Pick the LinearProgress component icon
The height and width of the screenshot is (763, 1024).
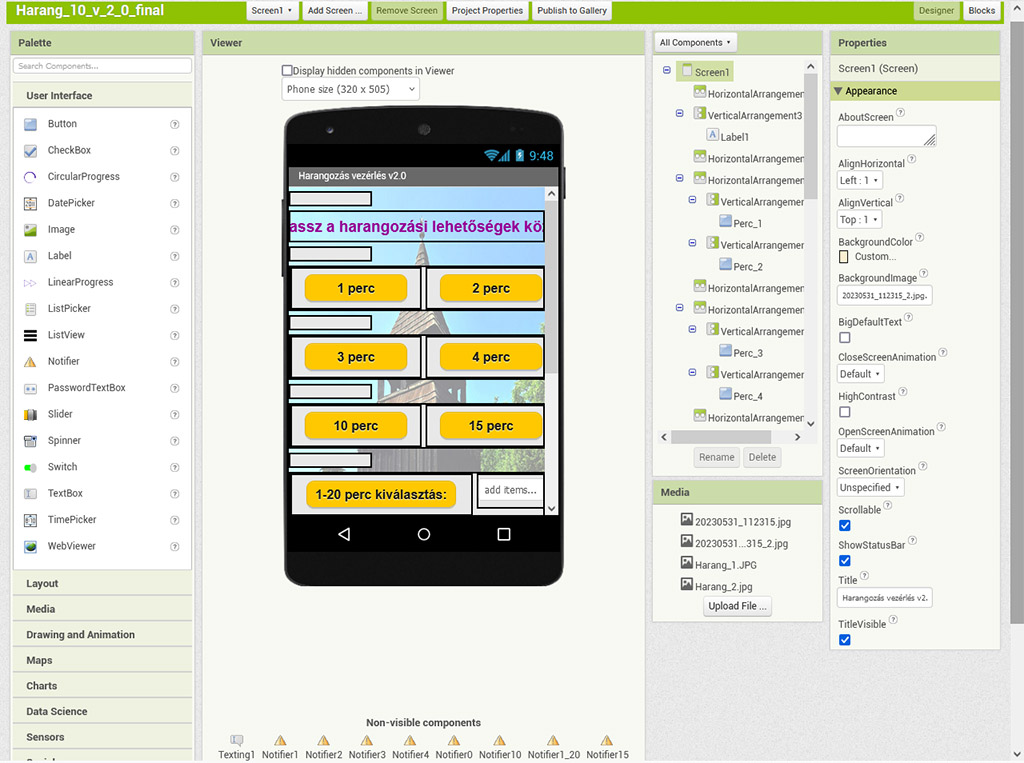[30, 283]
